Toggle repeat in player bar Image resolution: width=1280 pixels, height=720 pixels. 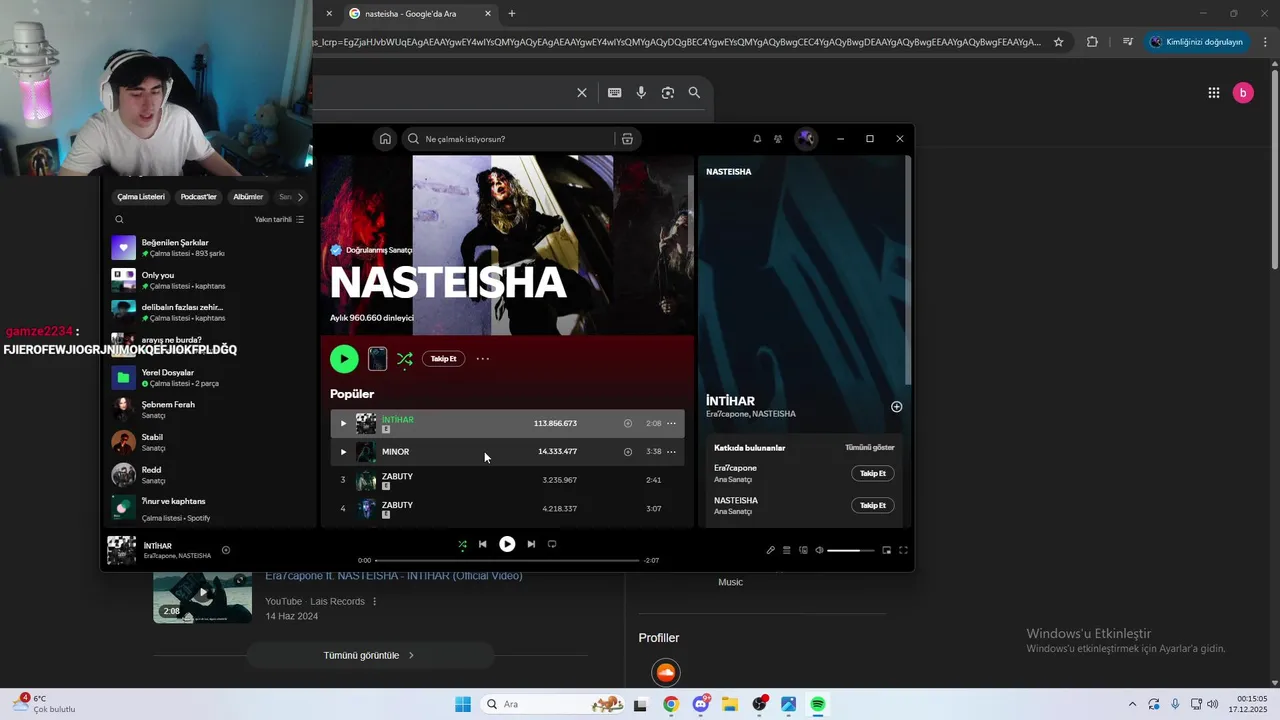pyautogui.click(x=552, y=544)
